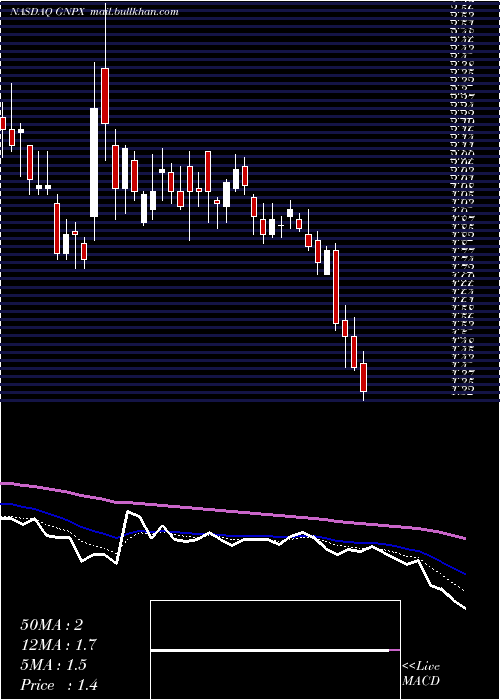500x700 pixels.
Task: Click the "Price : 1.4" label
Action: tap(59, 685)
